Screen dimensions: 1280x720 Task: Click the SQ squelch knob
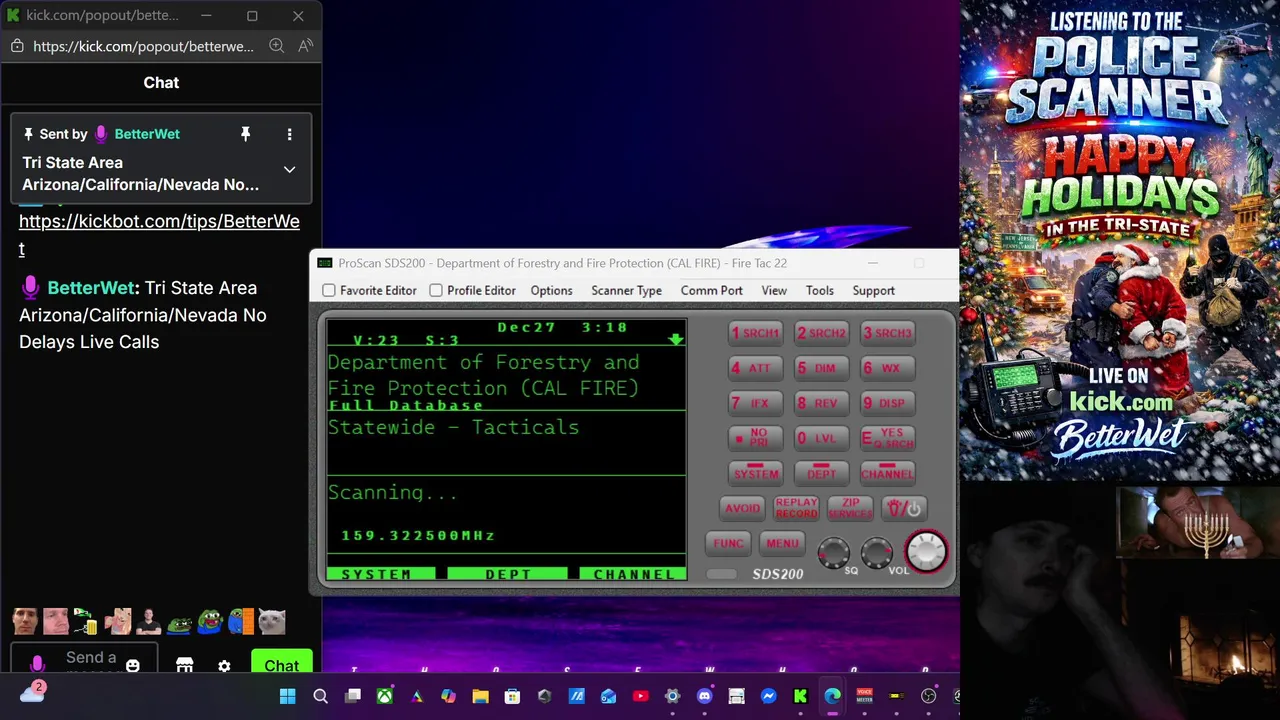(x=833, y=552)
